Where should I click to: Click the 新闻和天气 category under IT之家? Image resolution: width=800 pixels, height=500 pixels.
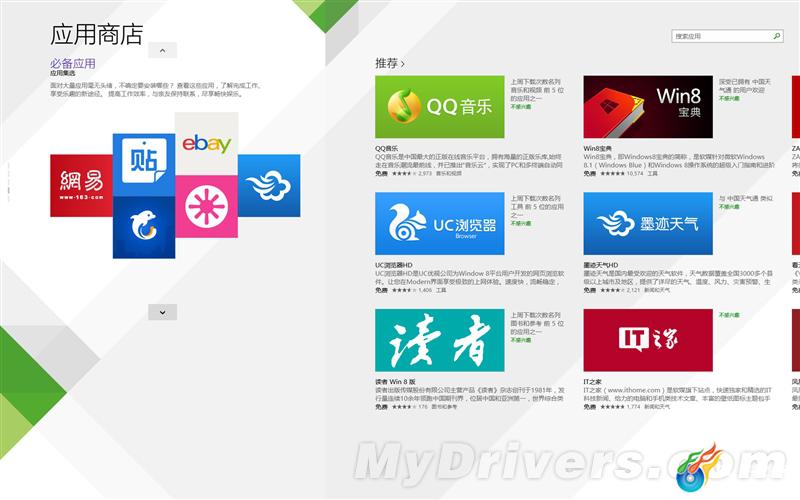click(657, 407)
